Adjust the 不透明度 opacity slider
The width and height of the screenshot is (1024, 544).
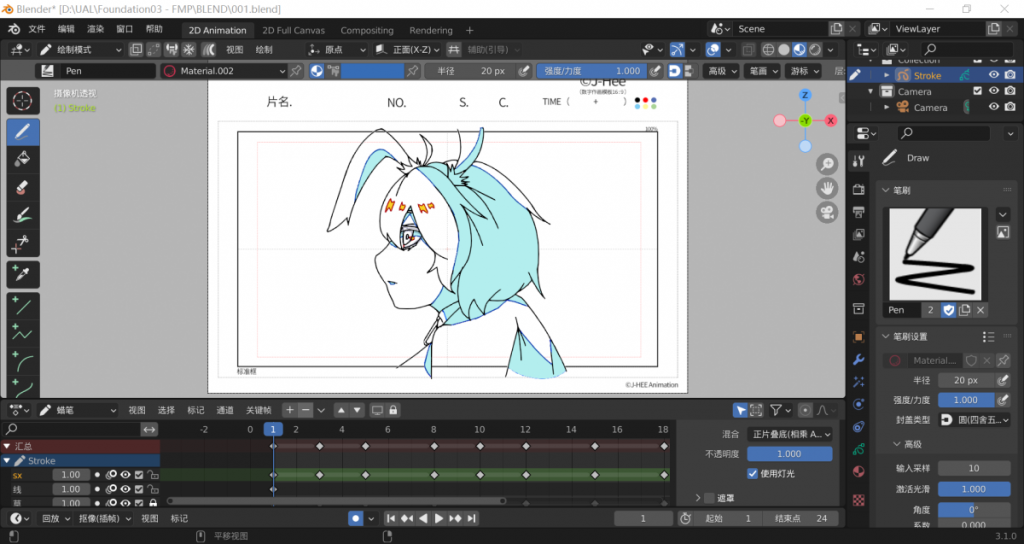[790, 454]
